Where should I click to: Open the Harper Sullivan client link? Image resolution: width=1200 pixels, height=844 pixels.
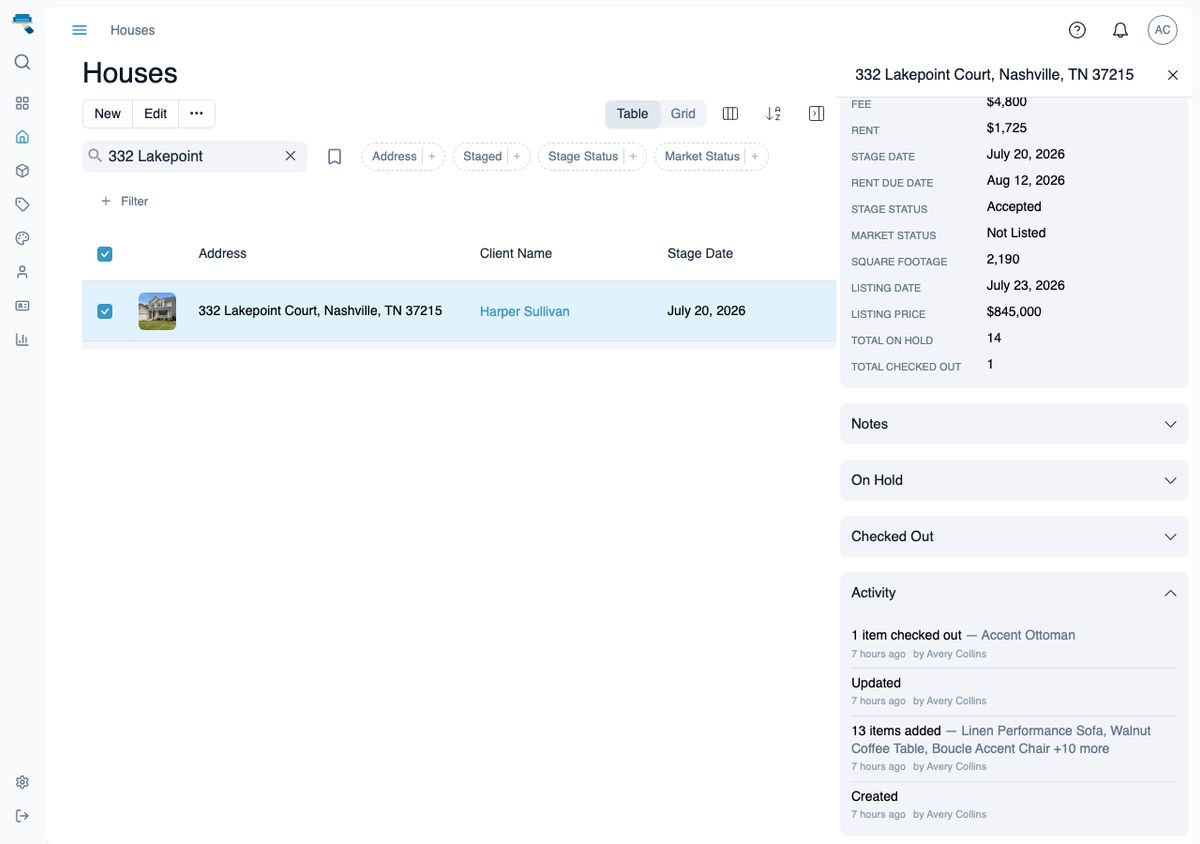(525, 311)
